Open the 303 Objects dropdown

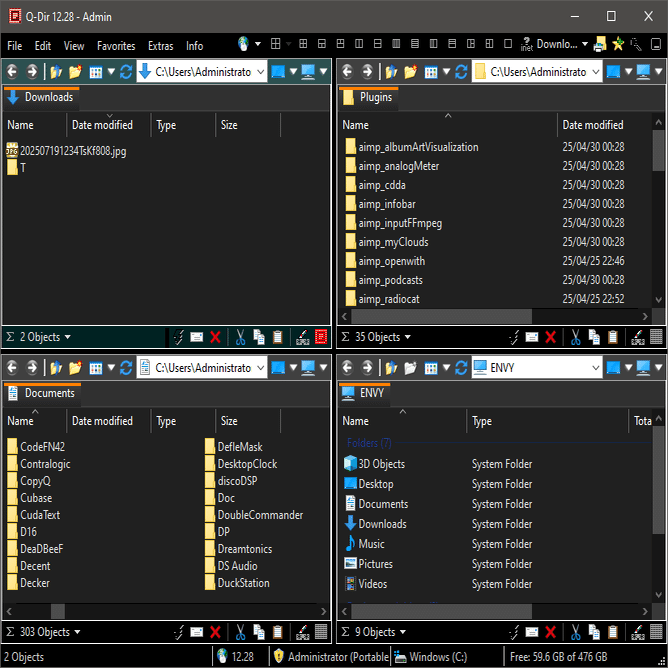77,632
